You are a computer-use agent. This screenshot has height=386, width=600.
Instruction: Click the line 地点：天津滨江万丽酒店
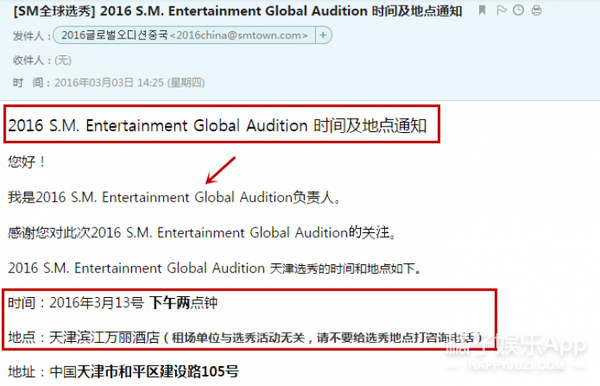tap(246, 337)
